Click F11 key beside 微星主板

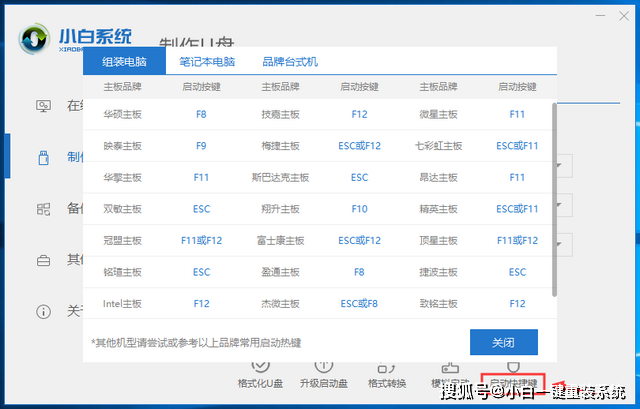pos(517,114)
